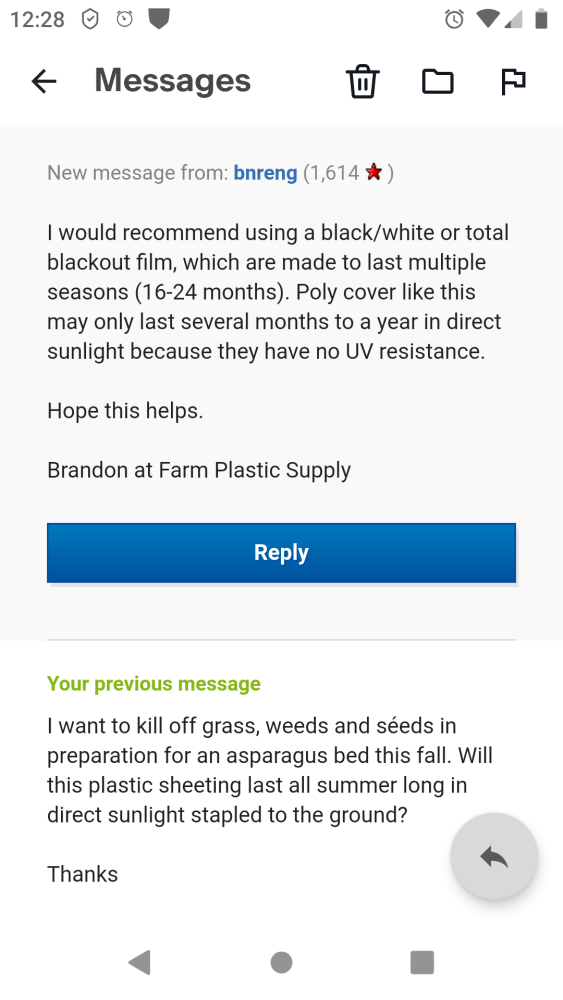
Task: Tap the battery indicator icon
Action: 541,20
